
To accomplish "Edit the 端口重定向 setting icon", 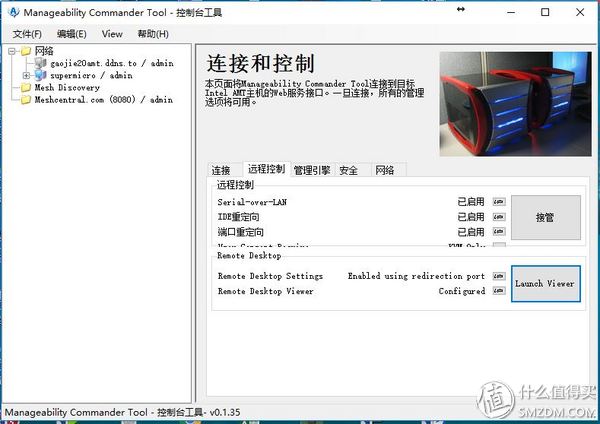I will pyautogui.click(x=499, y=232).
